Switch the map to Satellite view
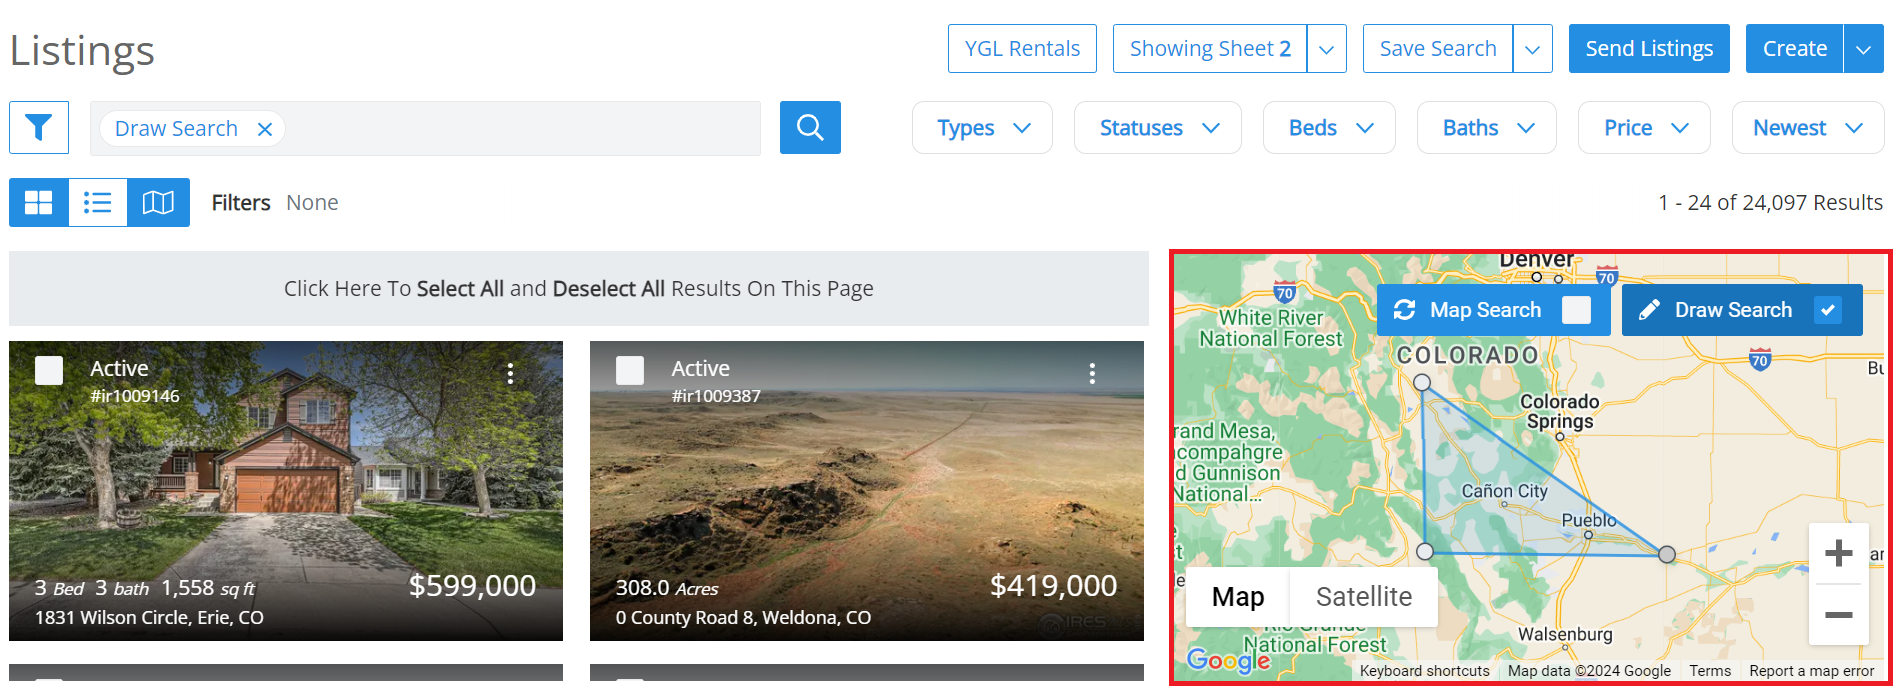 (x=1364, y=597)
